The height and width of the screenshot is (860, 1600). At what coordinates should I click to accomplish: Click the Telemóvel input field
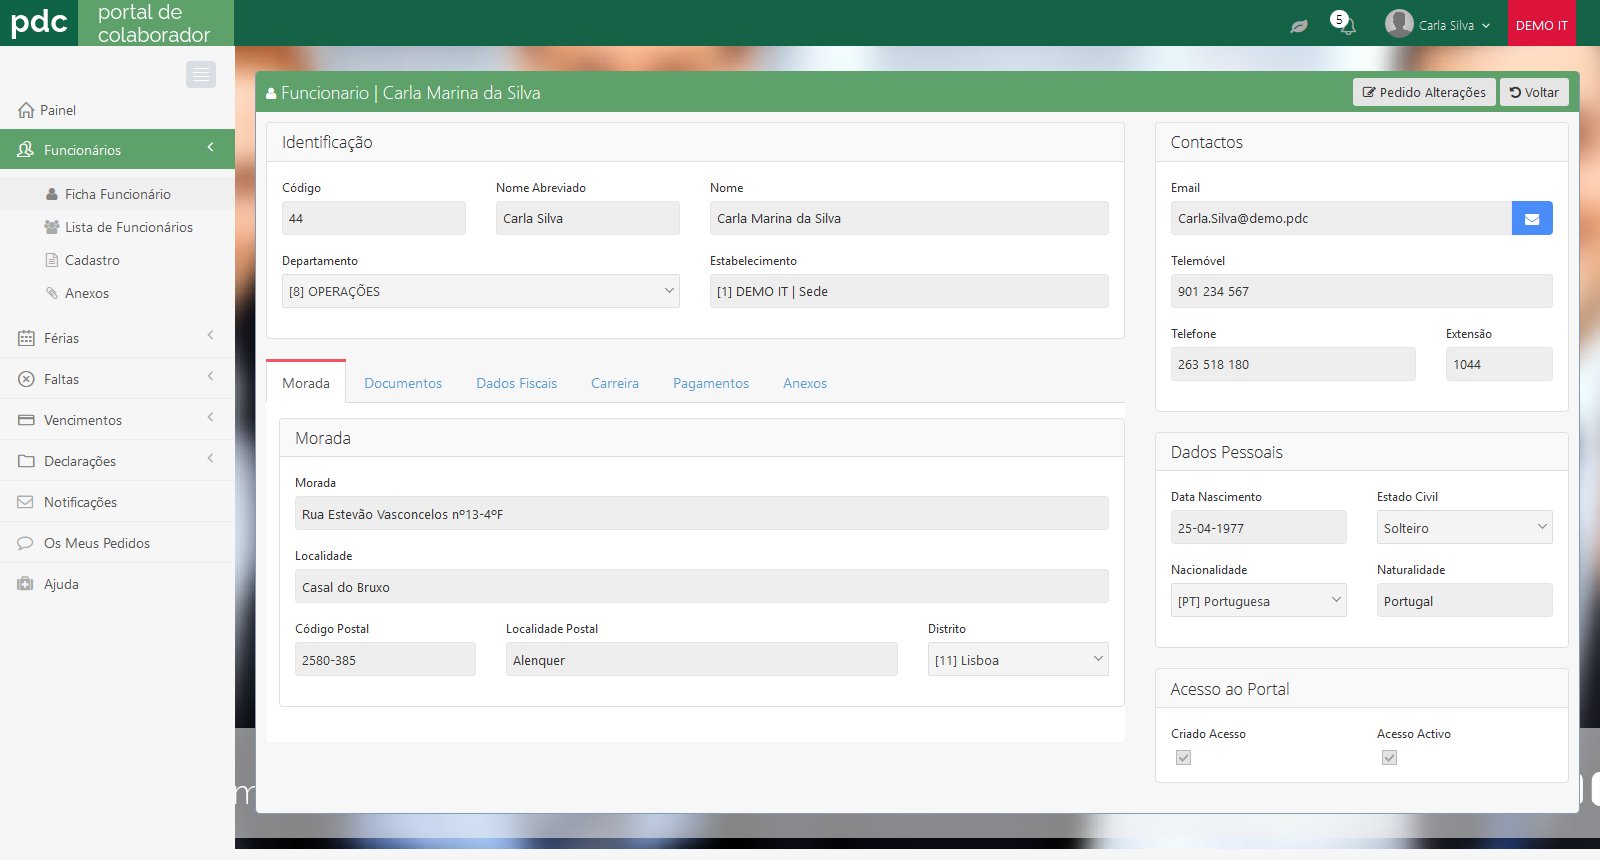(x=1361, y=292)
